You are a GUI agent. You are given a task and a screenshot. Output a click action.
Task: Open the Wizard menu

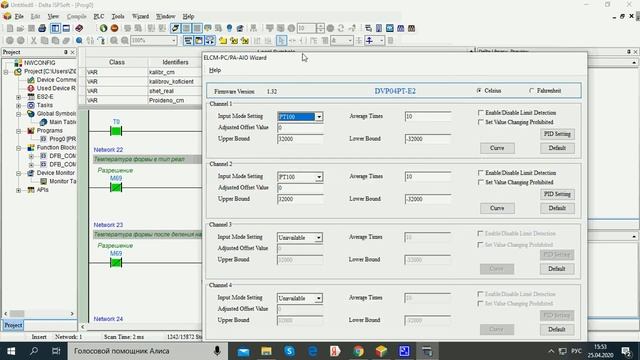140,16
